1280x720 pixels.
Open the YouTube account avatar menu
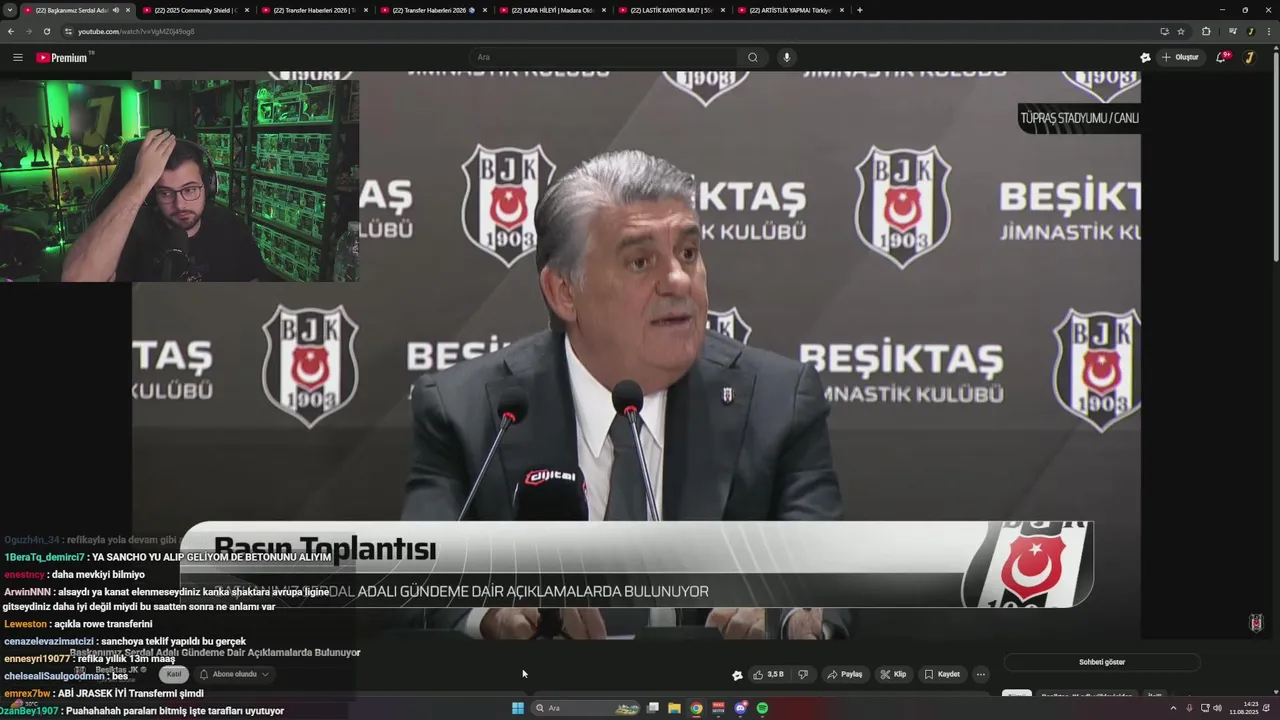click(1249, 57)
